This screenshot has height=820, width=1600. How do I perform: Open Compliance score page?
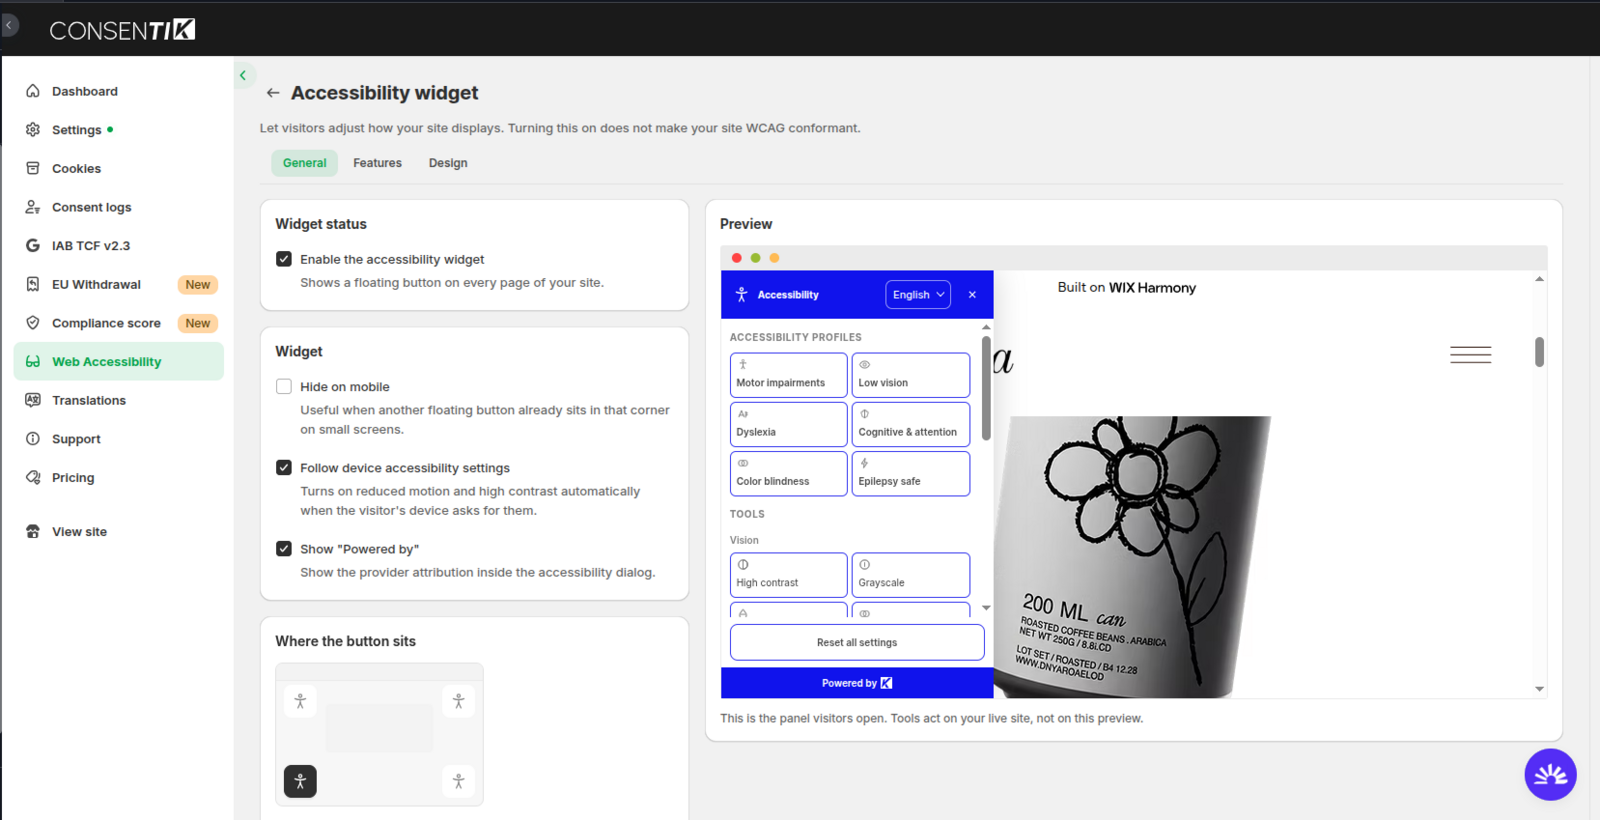118,323
